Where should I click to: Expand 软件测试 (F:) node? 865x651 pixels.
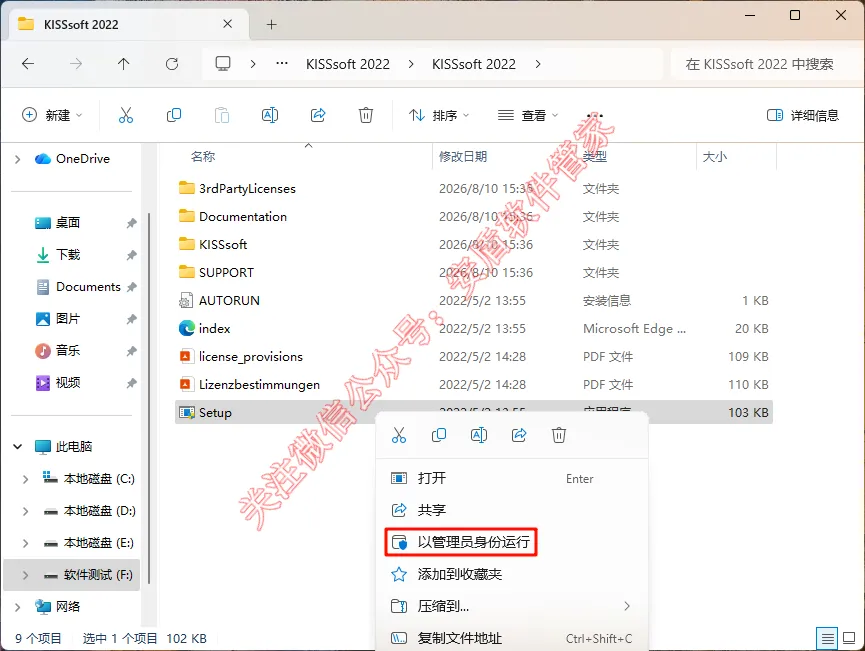[x=25, y=575]
